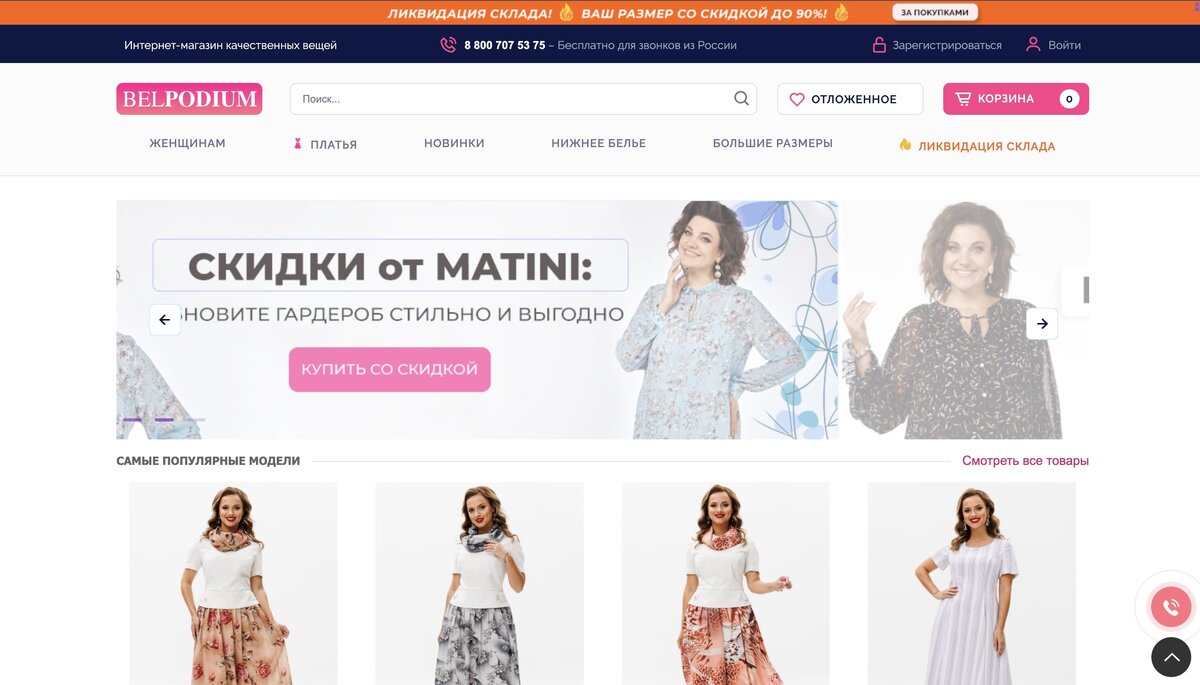Open the BELPODIUM logo homepage

(189, 99)
